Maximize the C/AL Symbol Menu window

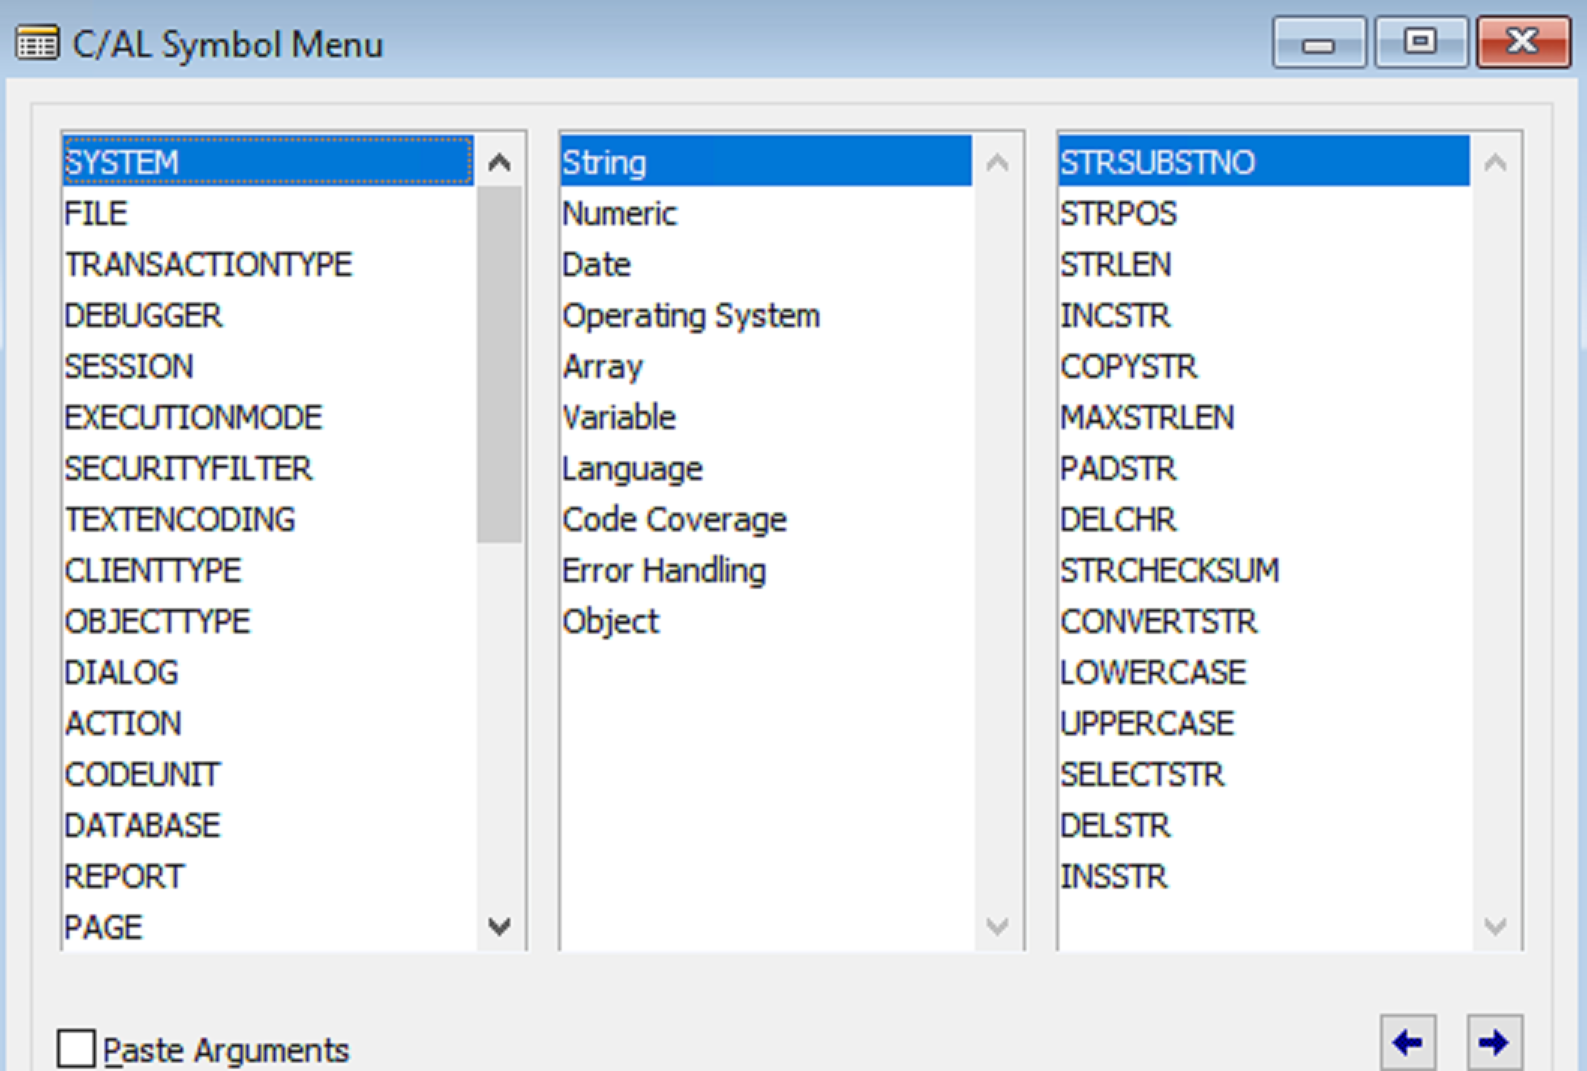1421,42
